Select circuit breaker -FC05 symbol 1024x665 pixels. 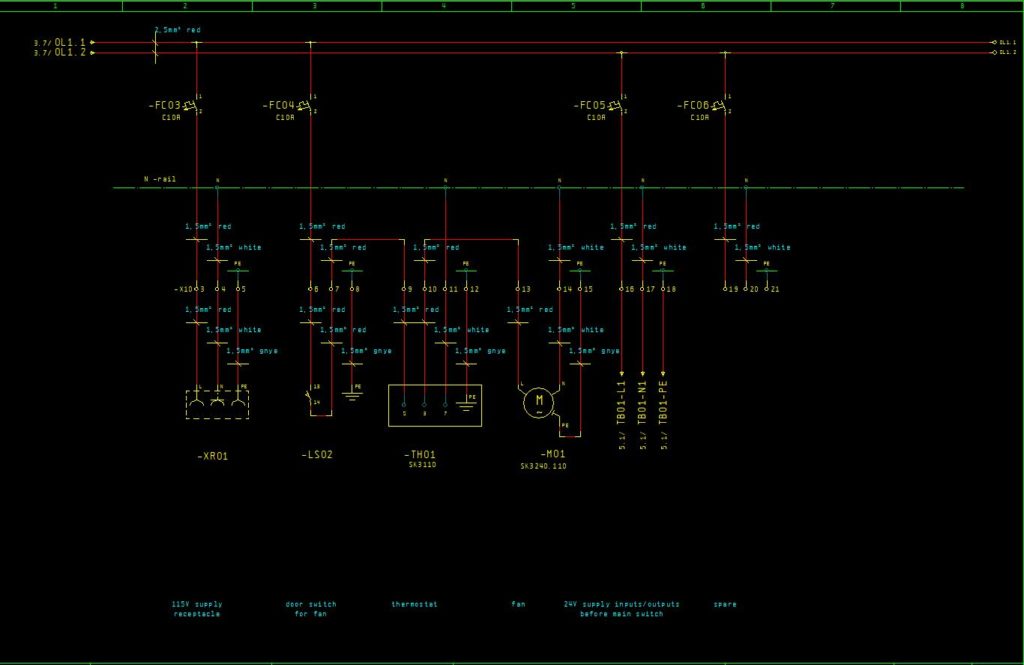[x=613, y=103]
